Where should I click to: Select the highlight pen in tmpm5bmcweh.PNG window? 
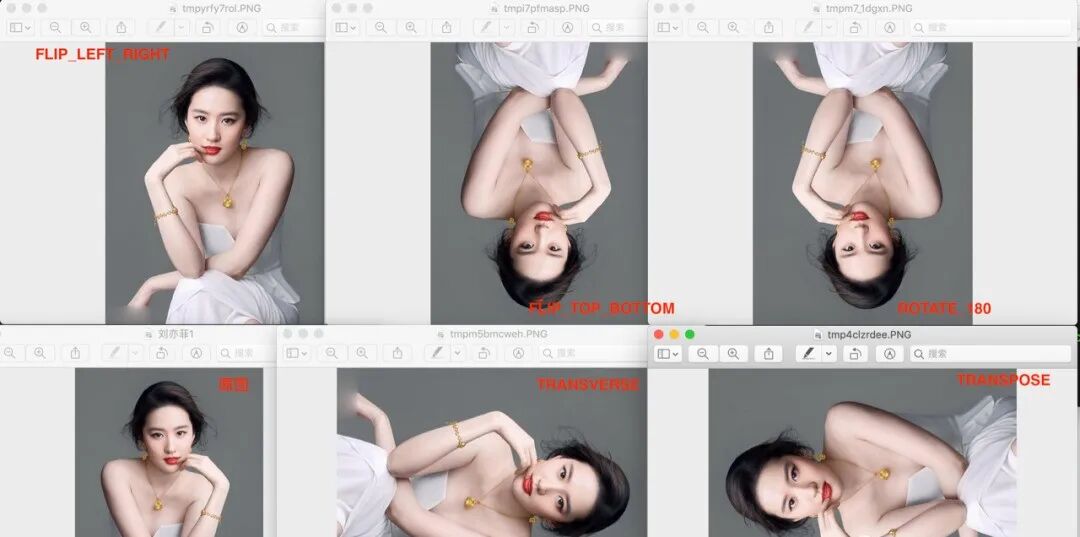click(x=437, y=353)
